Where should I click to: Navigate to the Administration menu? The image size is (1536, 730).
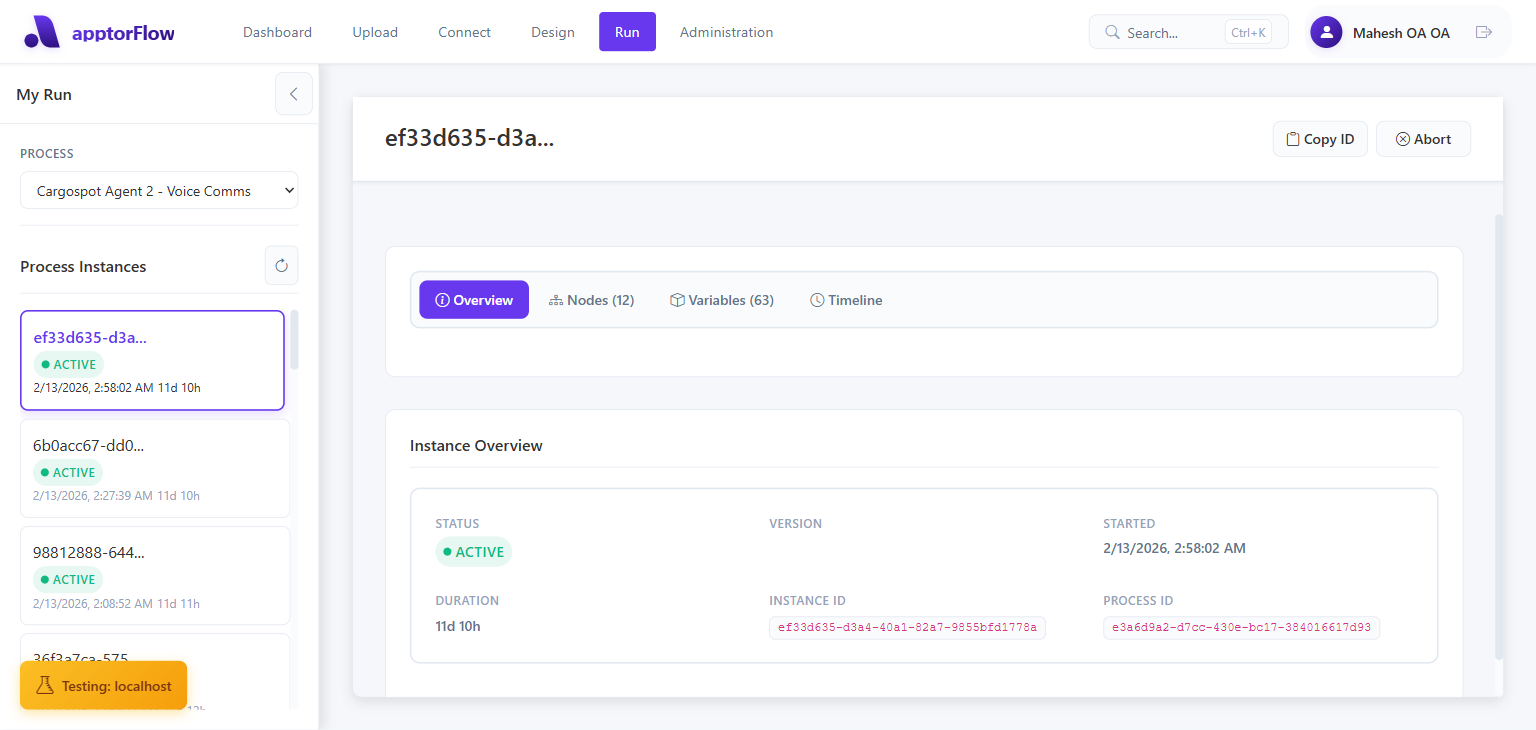click(x=726, y=31)
